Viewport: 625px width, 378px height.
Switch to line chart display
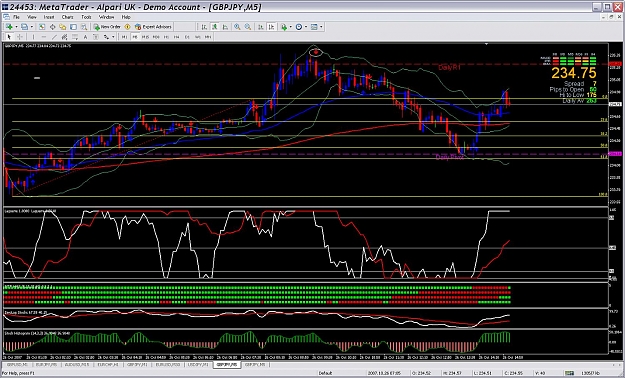pos(225,27)
